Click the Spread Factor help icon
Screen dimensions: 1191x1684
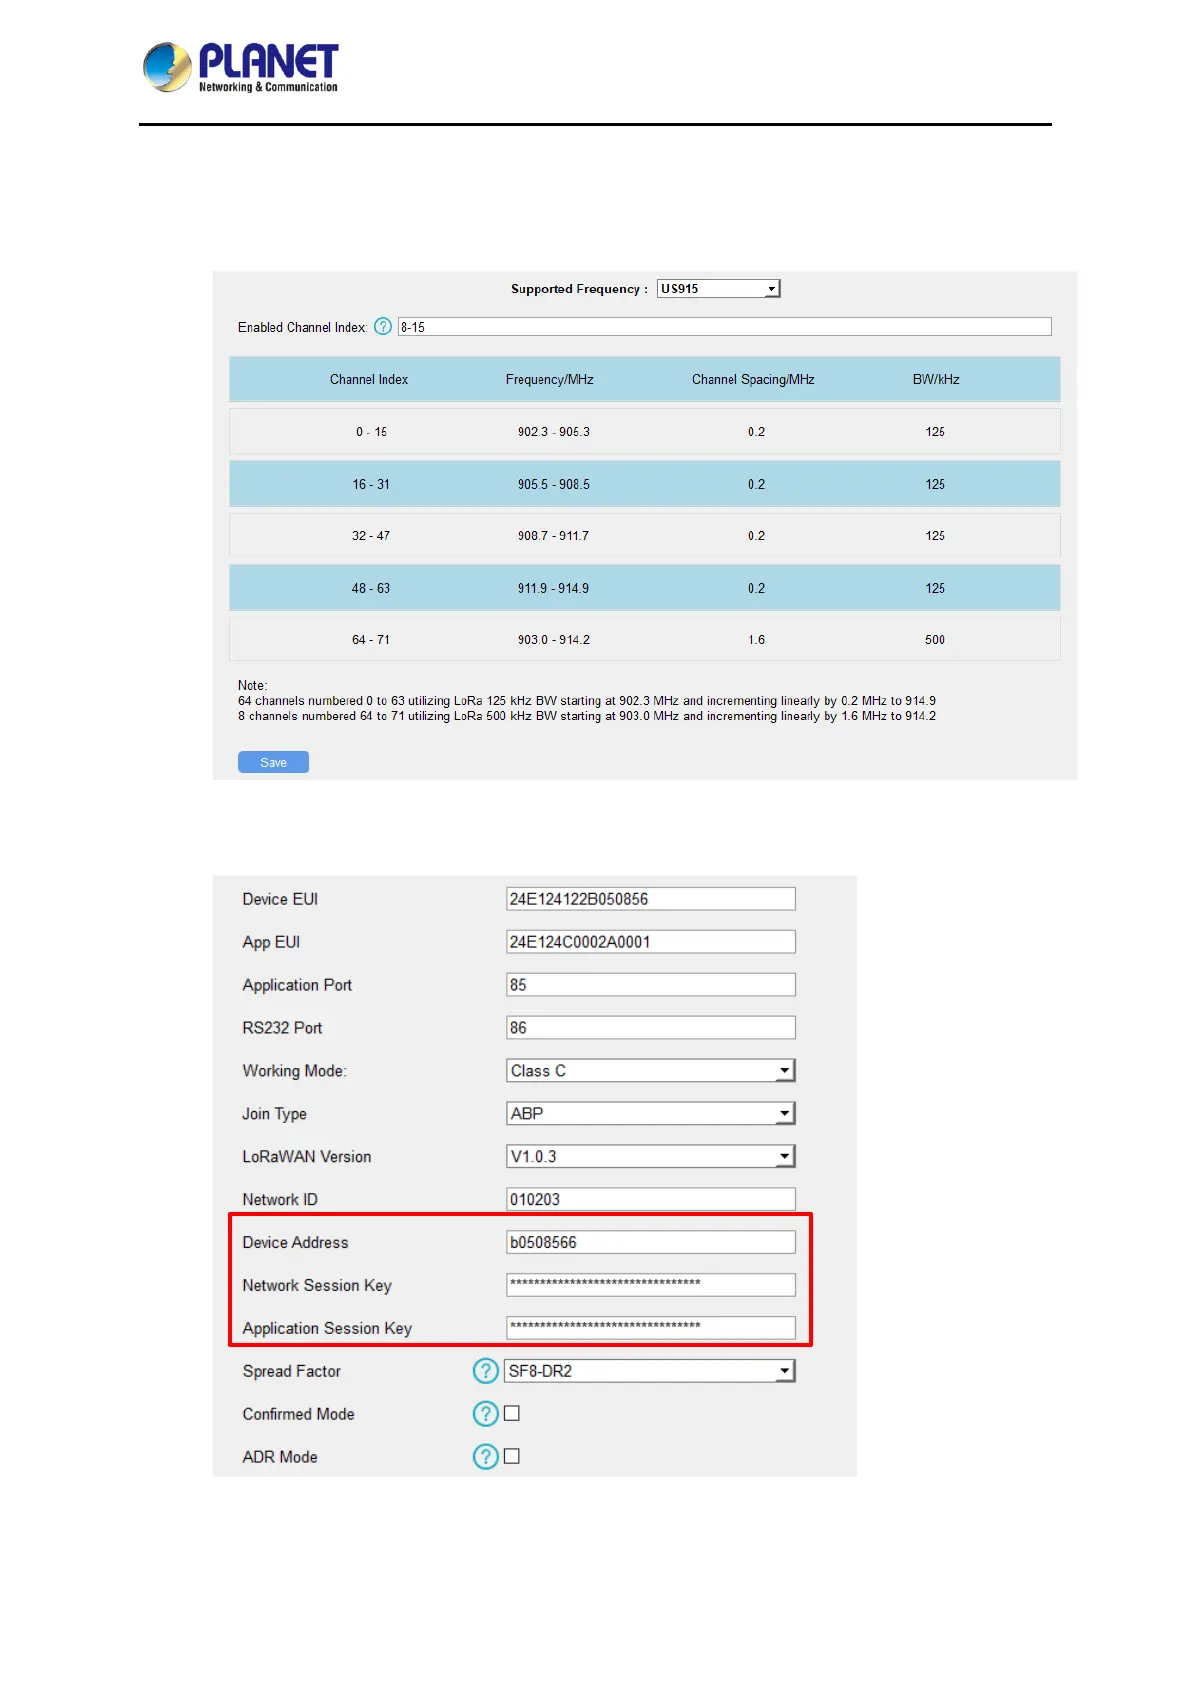click(x=485, y=1371)
